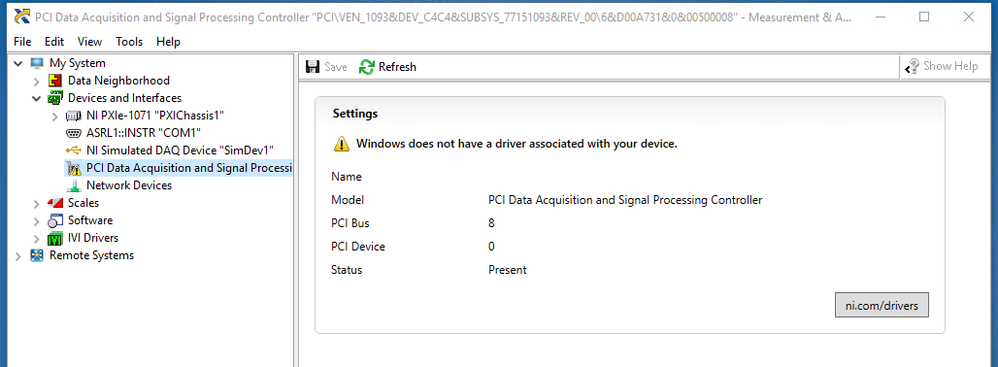Screen dimensions: 998x367
Task: Select NI Simulated DAQ Device "SimDev1"
Action: [180, 150]
